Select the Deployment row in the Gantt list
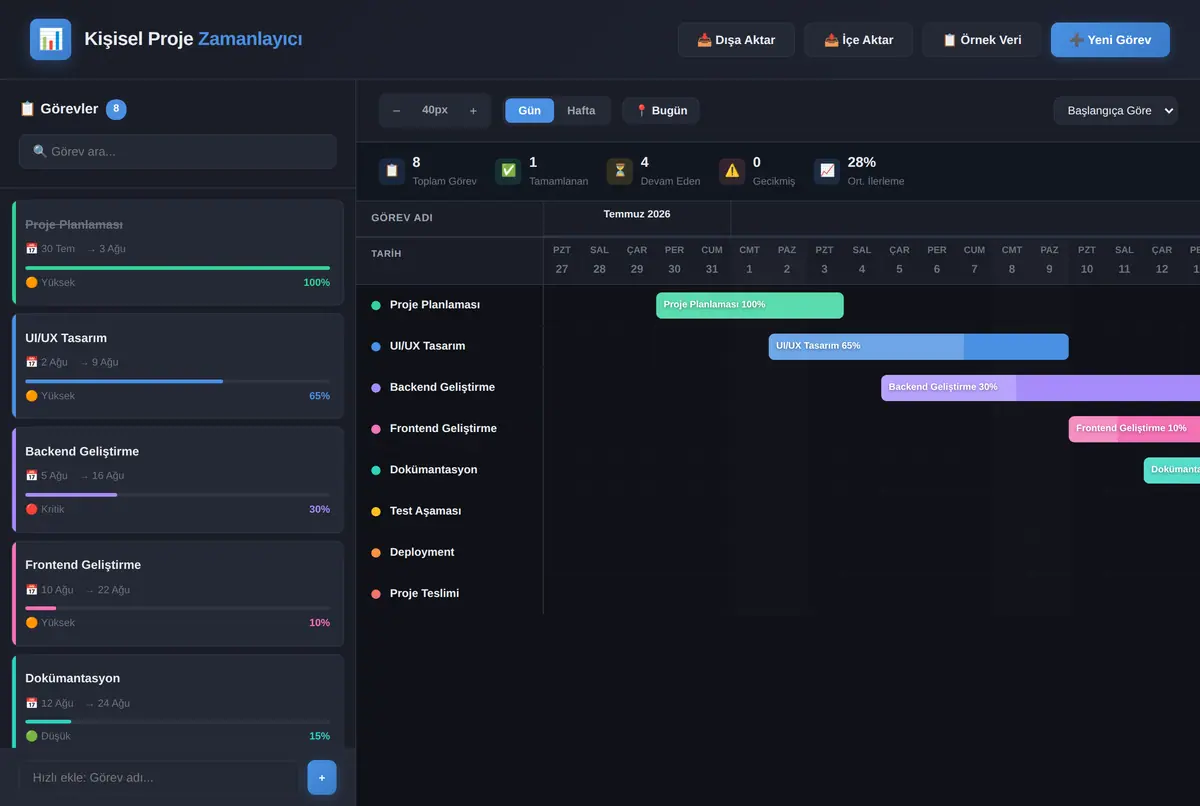 450,552
